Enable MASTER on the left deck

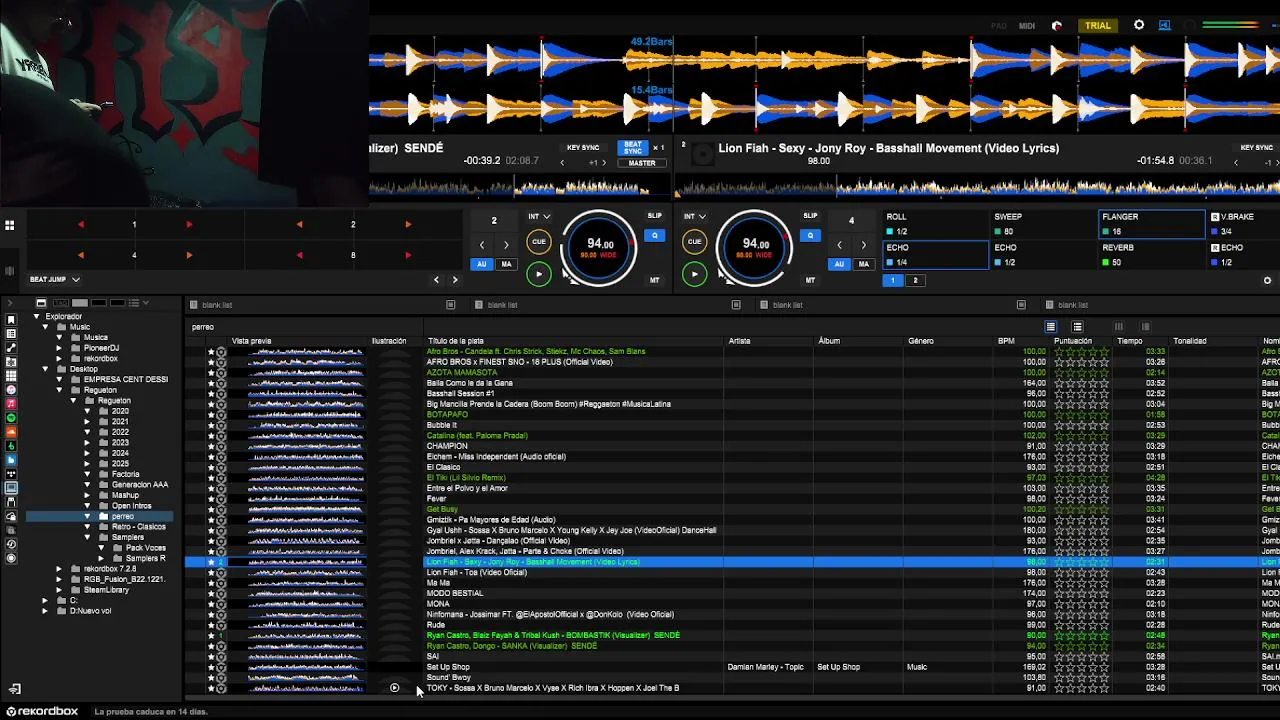point(641,163)
